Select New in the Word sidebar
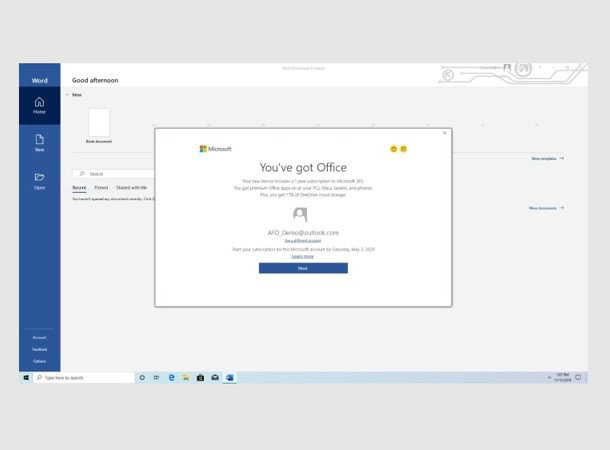Viewport: 610px width, 450px height. pos(39,143)
